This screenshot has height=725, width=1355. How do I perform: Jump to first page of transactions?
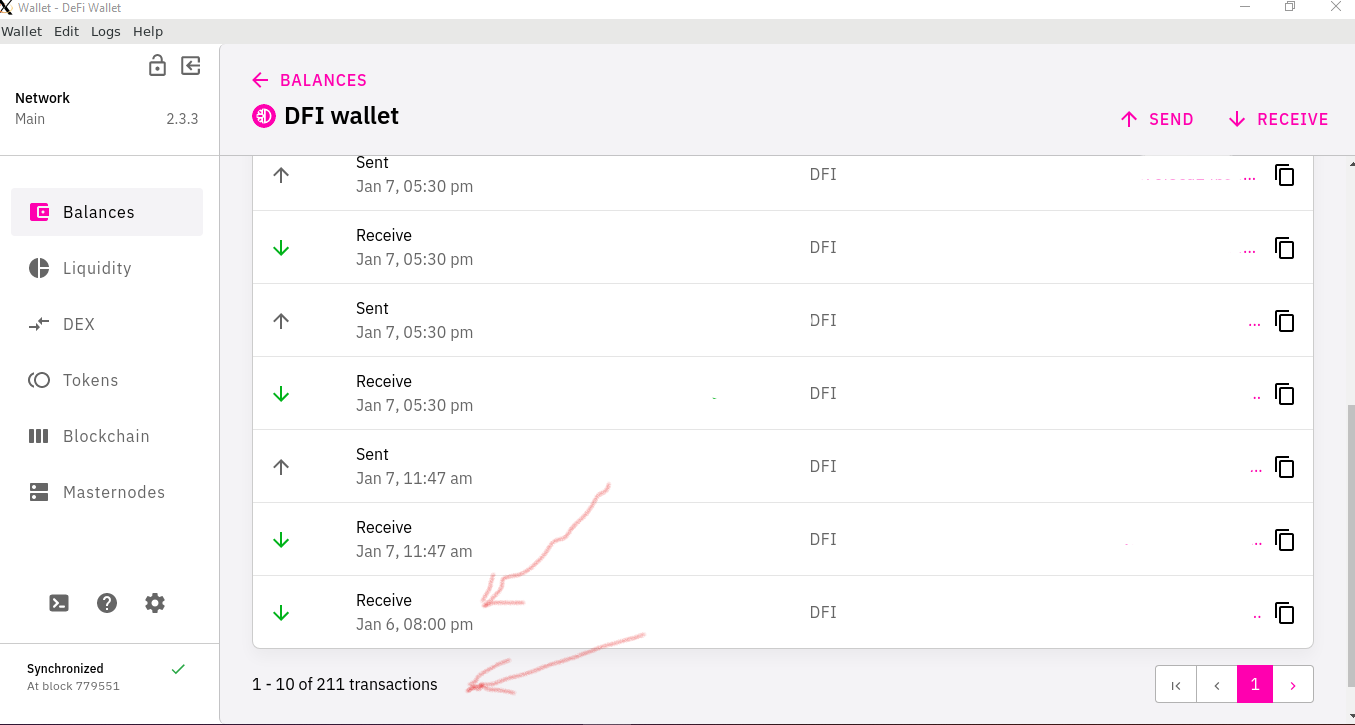coord(1176,685)
